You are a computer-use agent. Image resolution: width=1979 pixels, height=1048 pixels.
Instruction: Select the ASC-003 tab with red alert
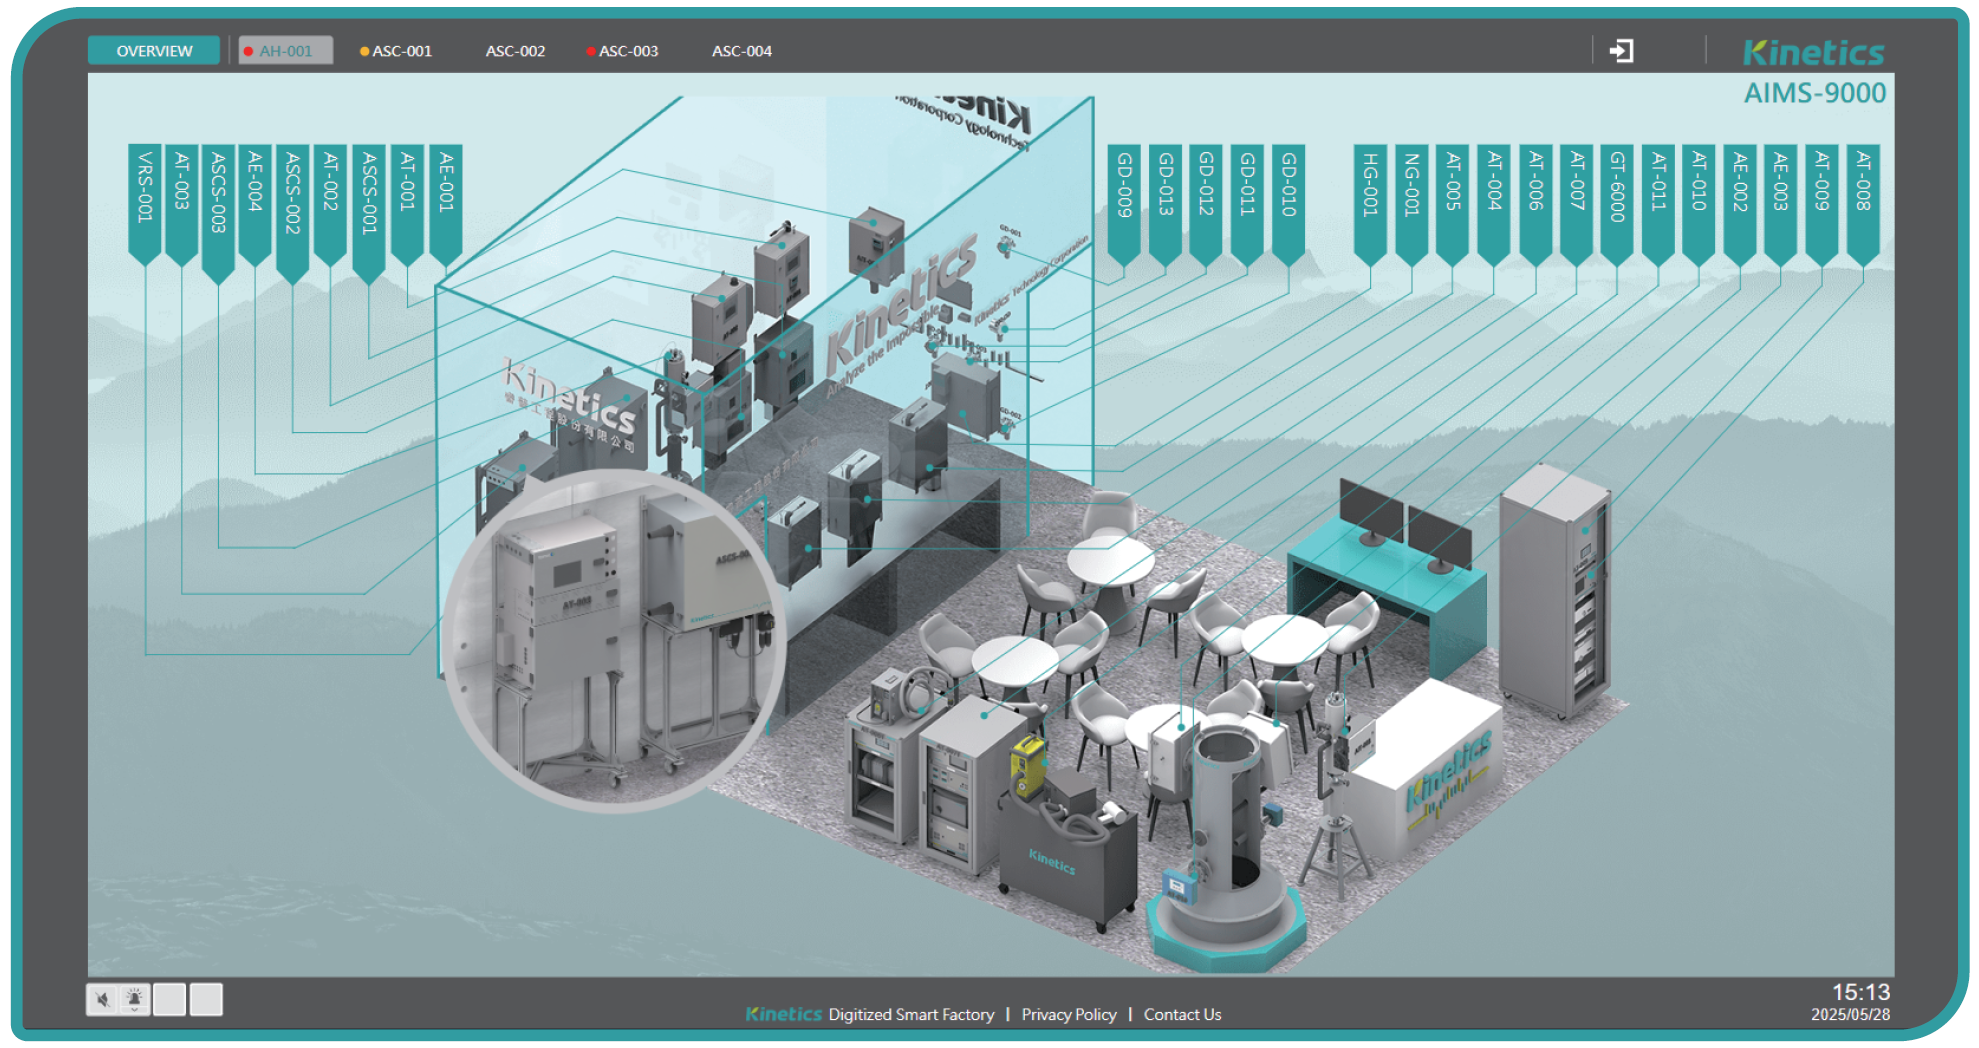627,51
